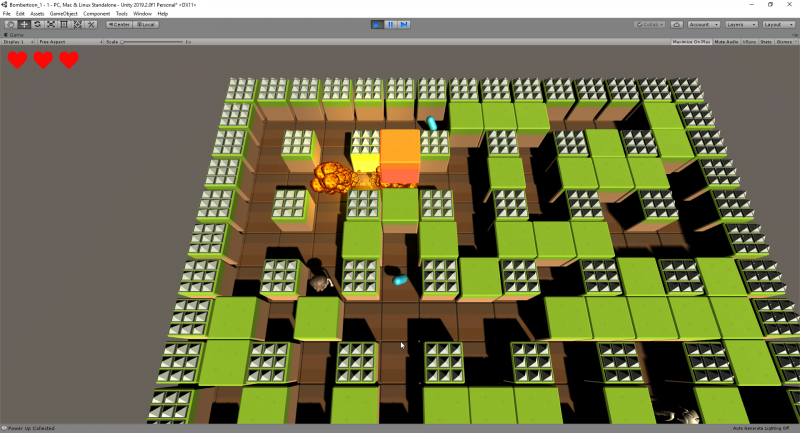Screen dimensions: 800x433
Task: Open the Layout dropdown
Action: [x=779, y=24]
